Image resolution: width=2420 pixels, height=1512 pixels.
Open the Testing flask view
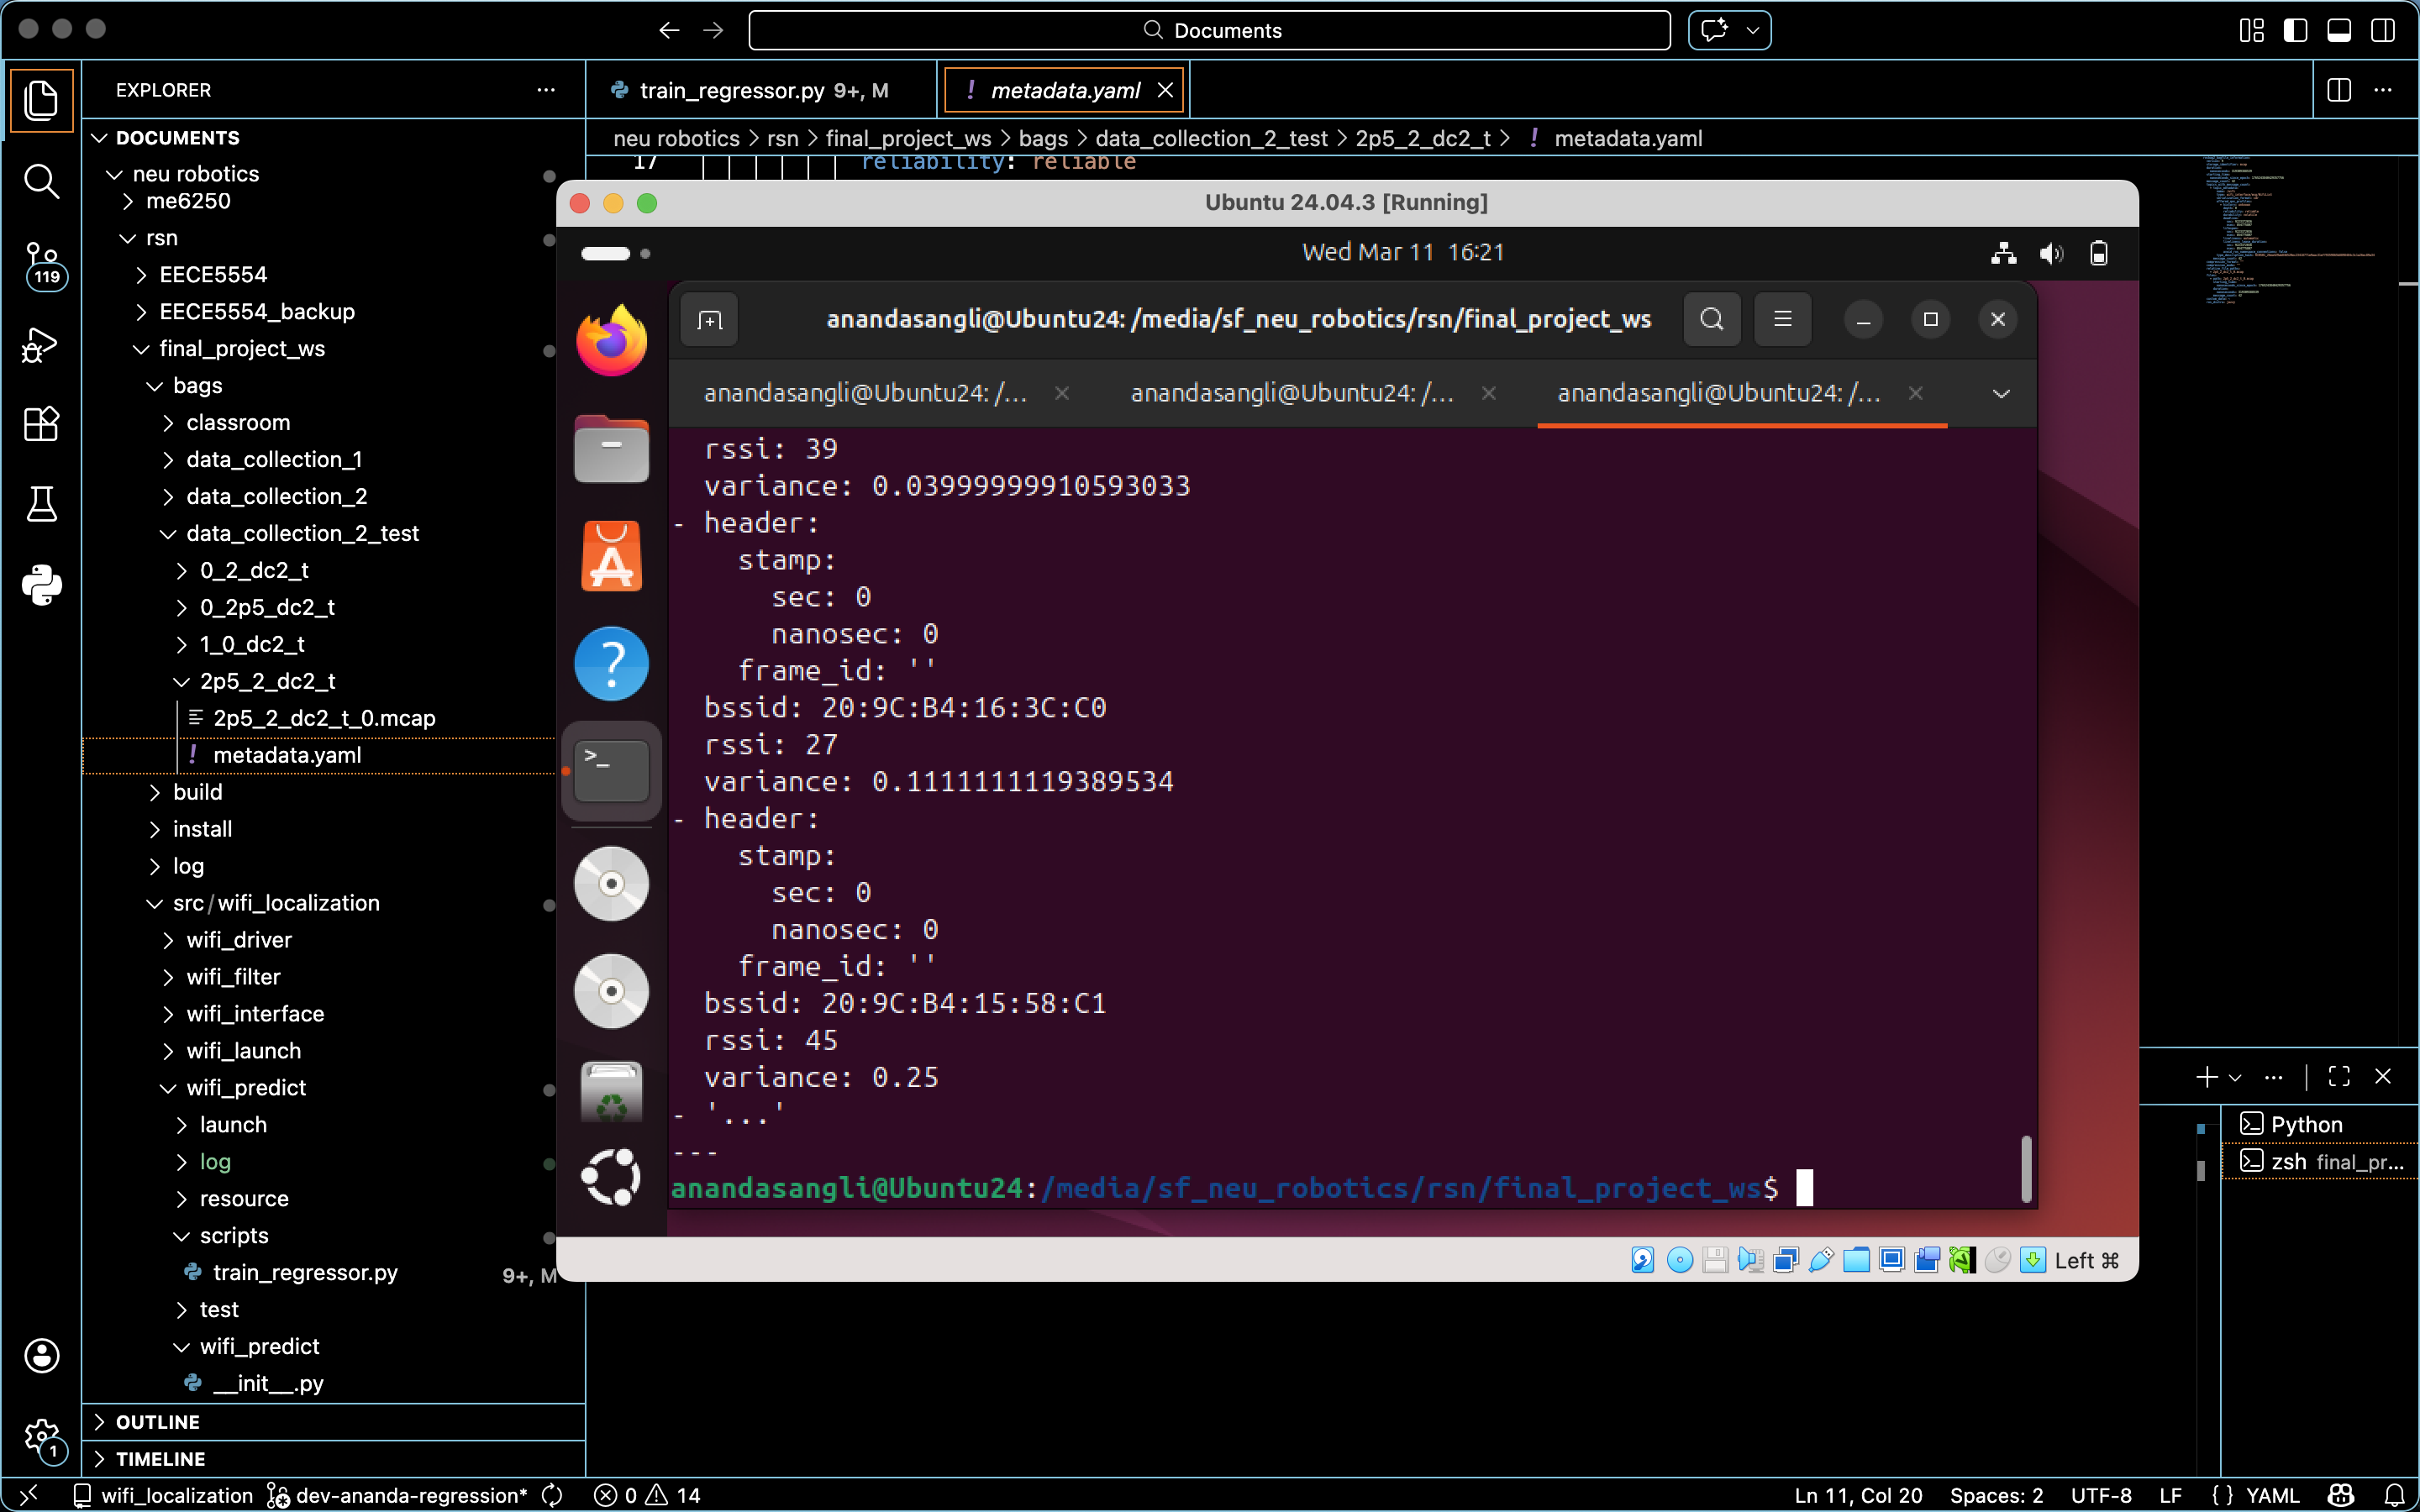click(41, 504)
